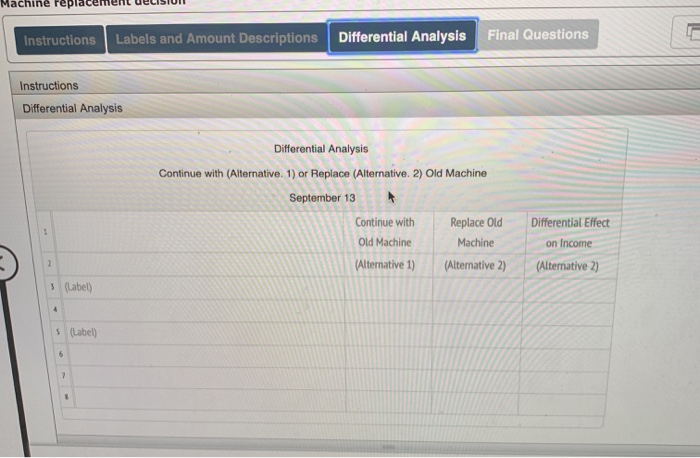Switch to Labels and Amount Descriptions tab

point(217,38)
